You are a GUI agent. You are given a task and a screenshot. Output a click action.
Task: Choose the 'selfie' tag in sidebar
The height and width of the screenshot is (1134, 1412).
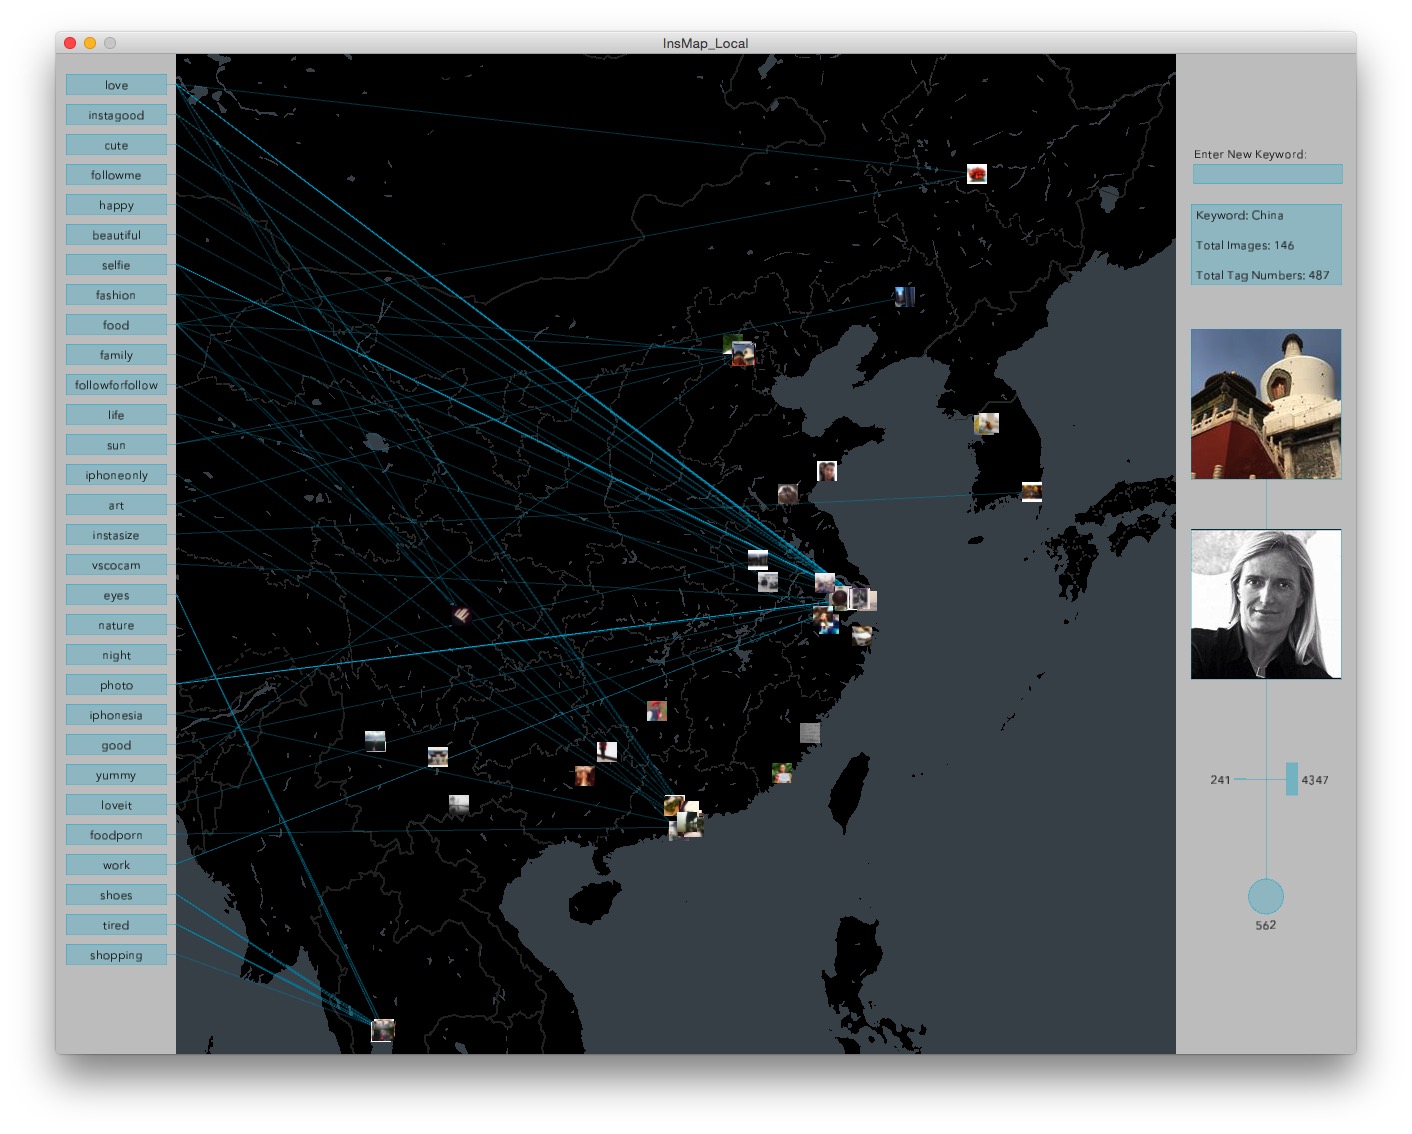[x=116, y=265]
